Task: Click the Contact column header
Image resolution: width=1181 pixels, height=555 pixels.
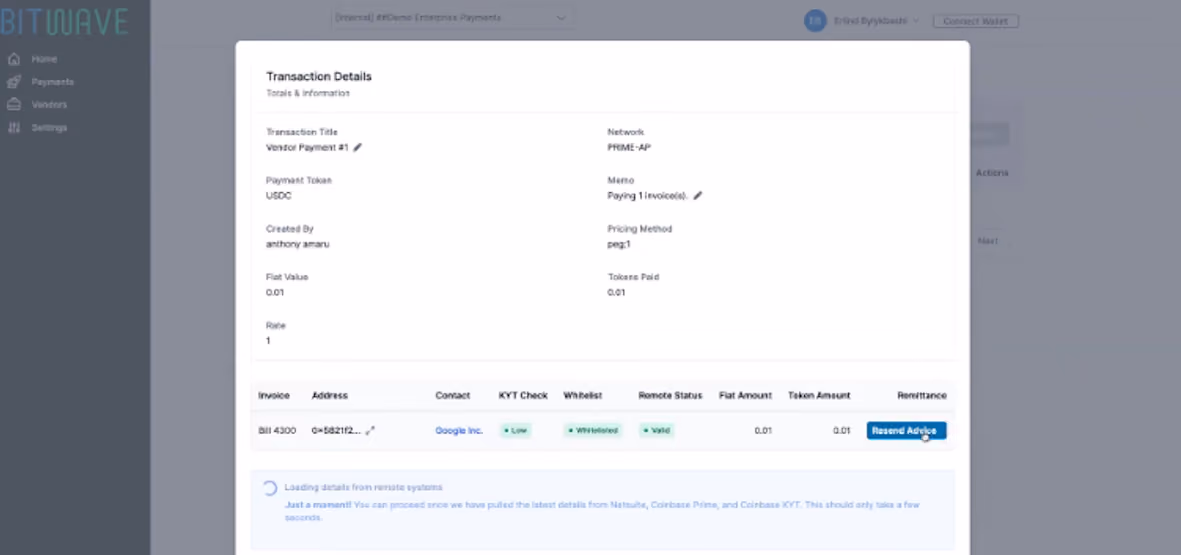Action: (x=453, y=395)
